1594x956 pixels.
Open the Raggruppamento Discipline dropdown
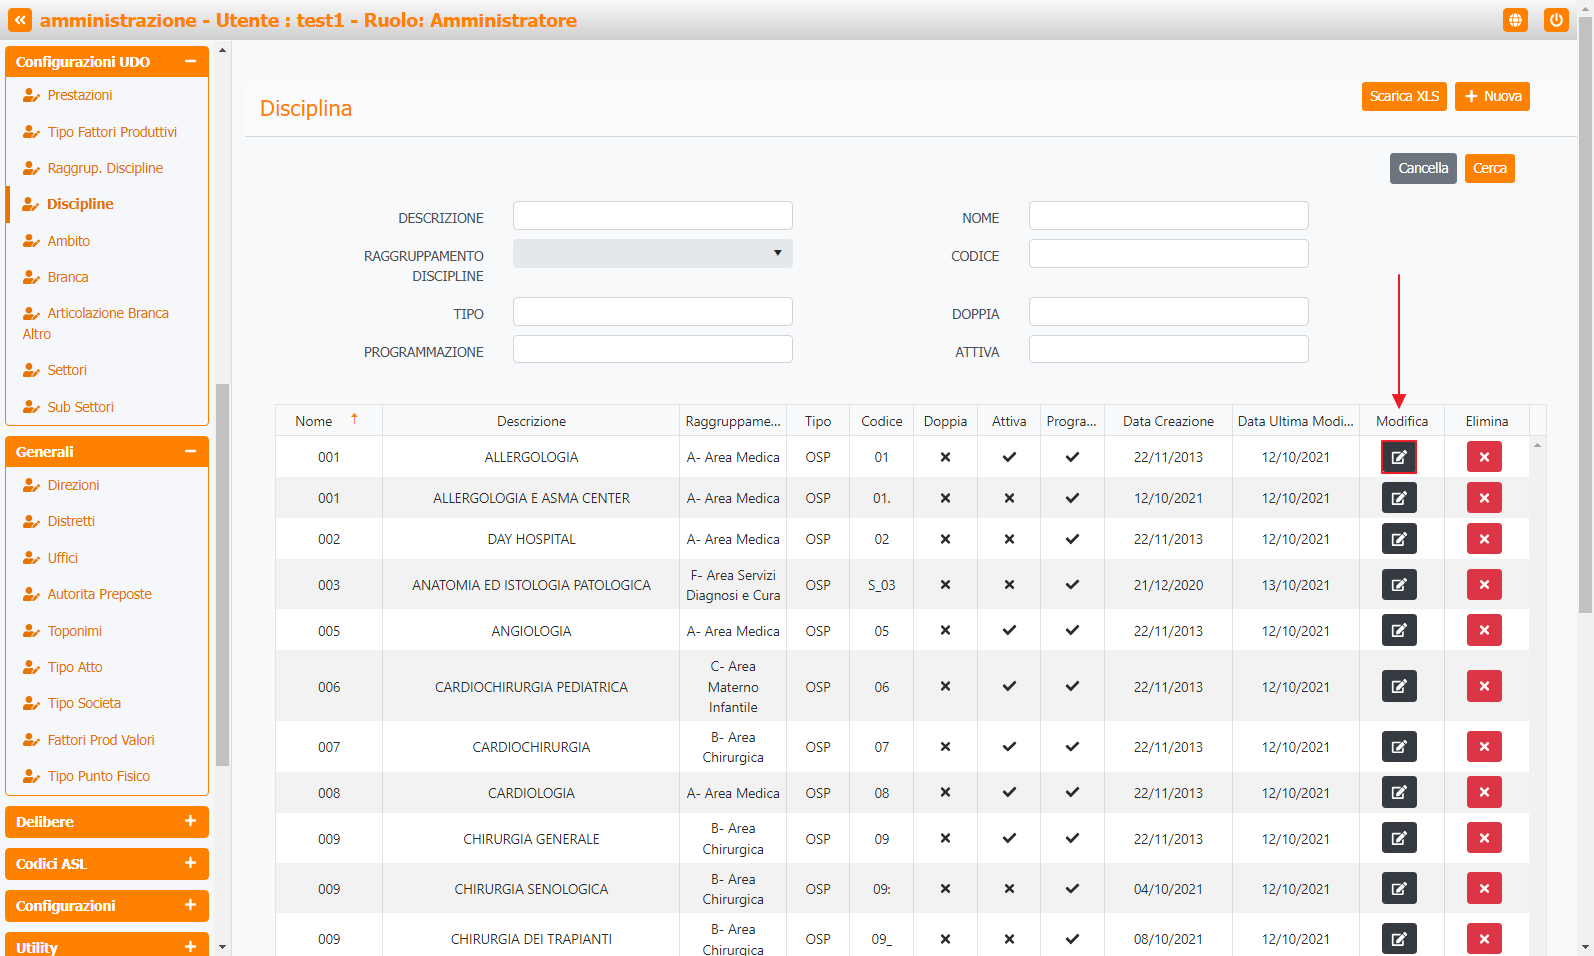(x=652, y=254)
